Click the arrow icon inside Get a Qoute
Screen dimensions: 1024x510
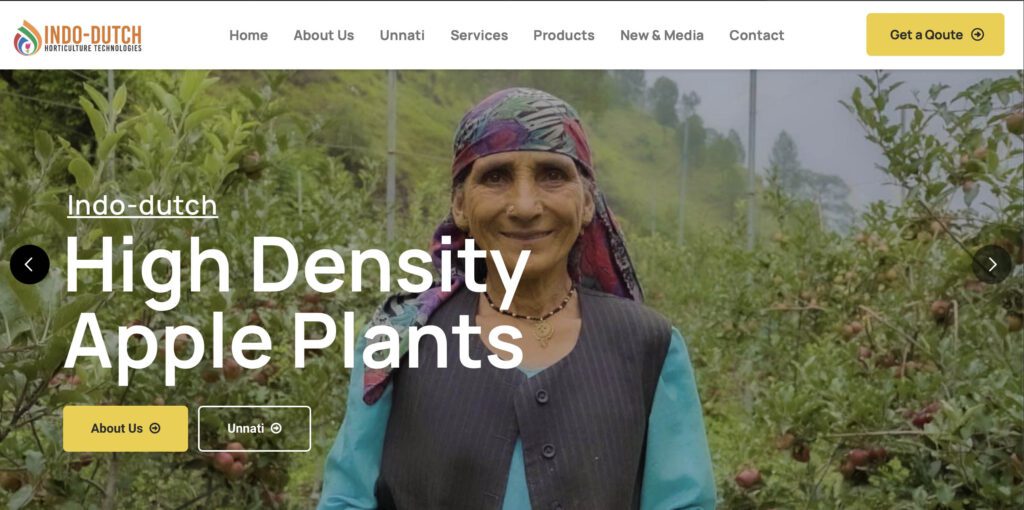click(978, 35)
